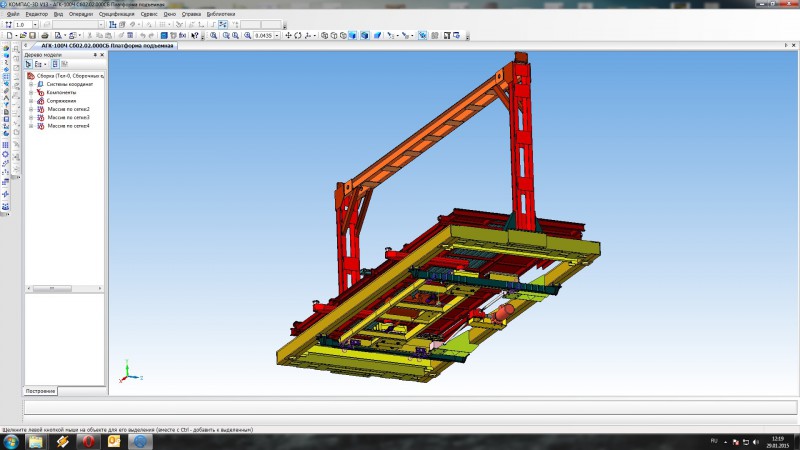Image resolution: width=800 pixels, height=450 pixels.
Task: Open the view orientation dropdown arrow
Action: point(315,36)
